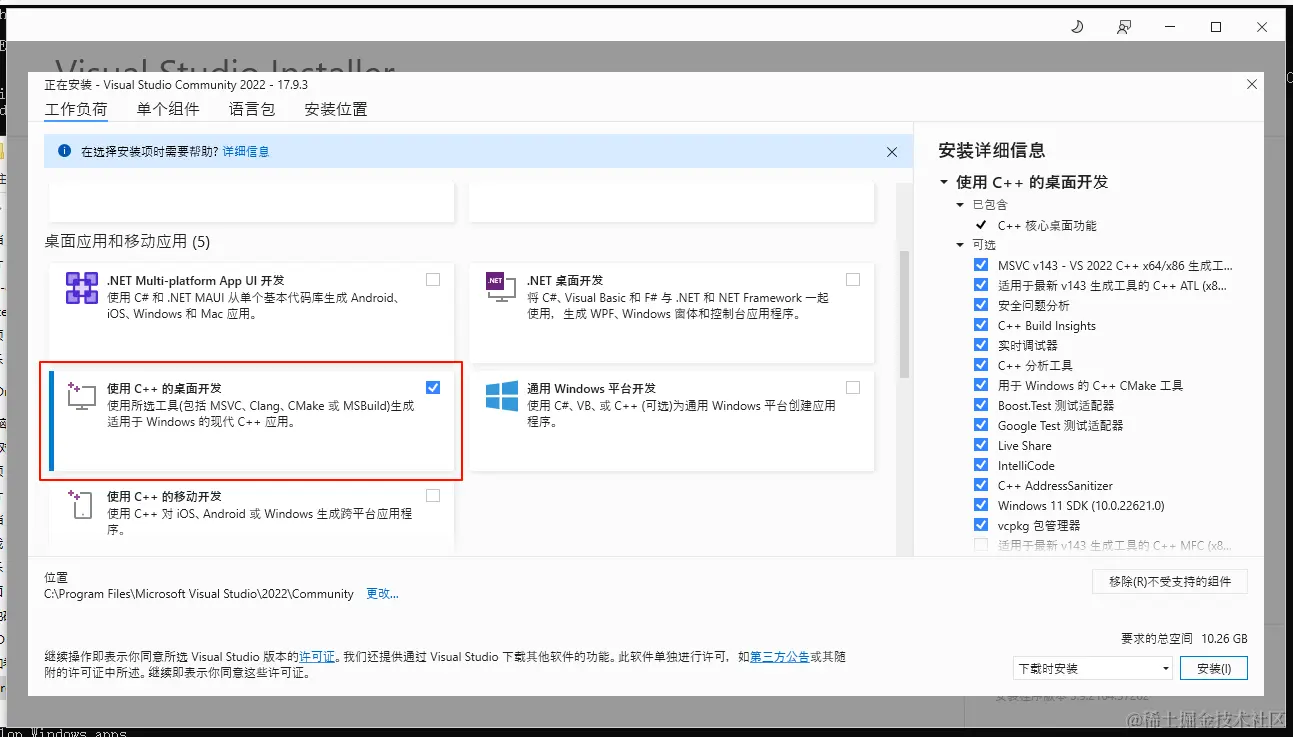The height and width of the screenshot is (737, 1293).
Task: Collapse the 已包含 section
Action: 961,205
